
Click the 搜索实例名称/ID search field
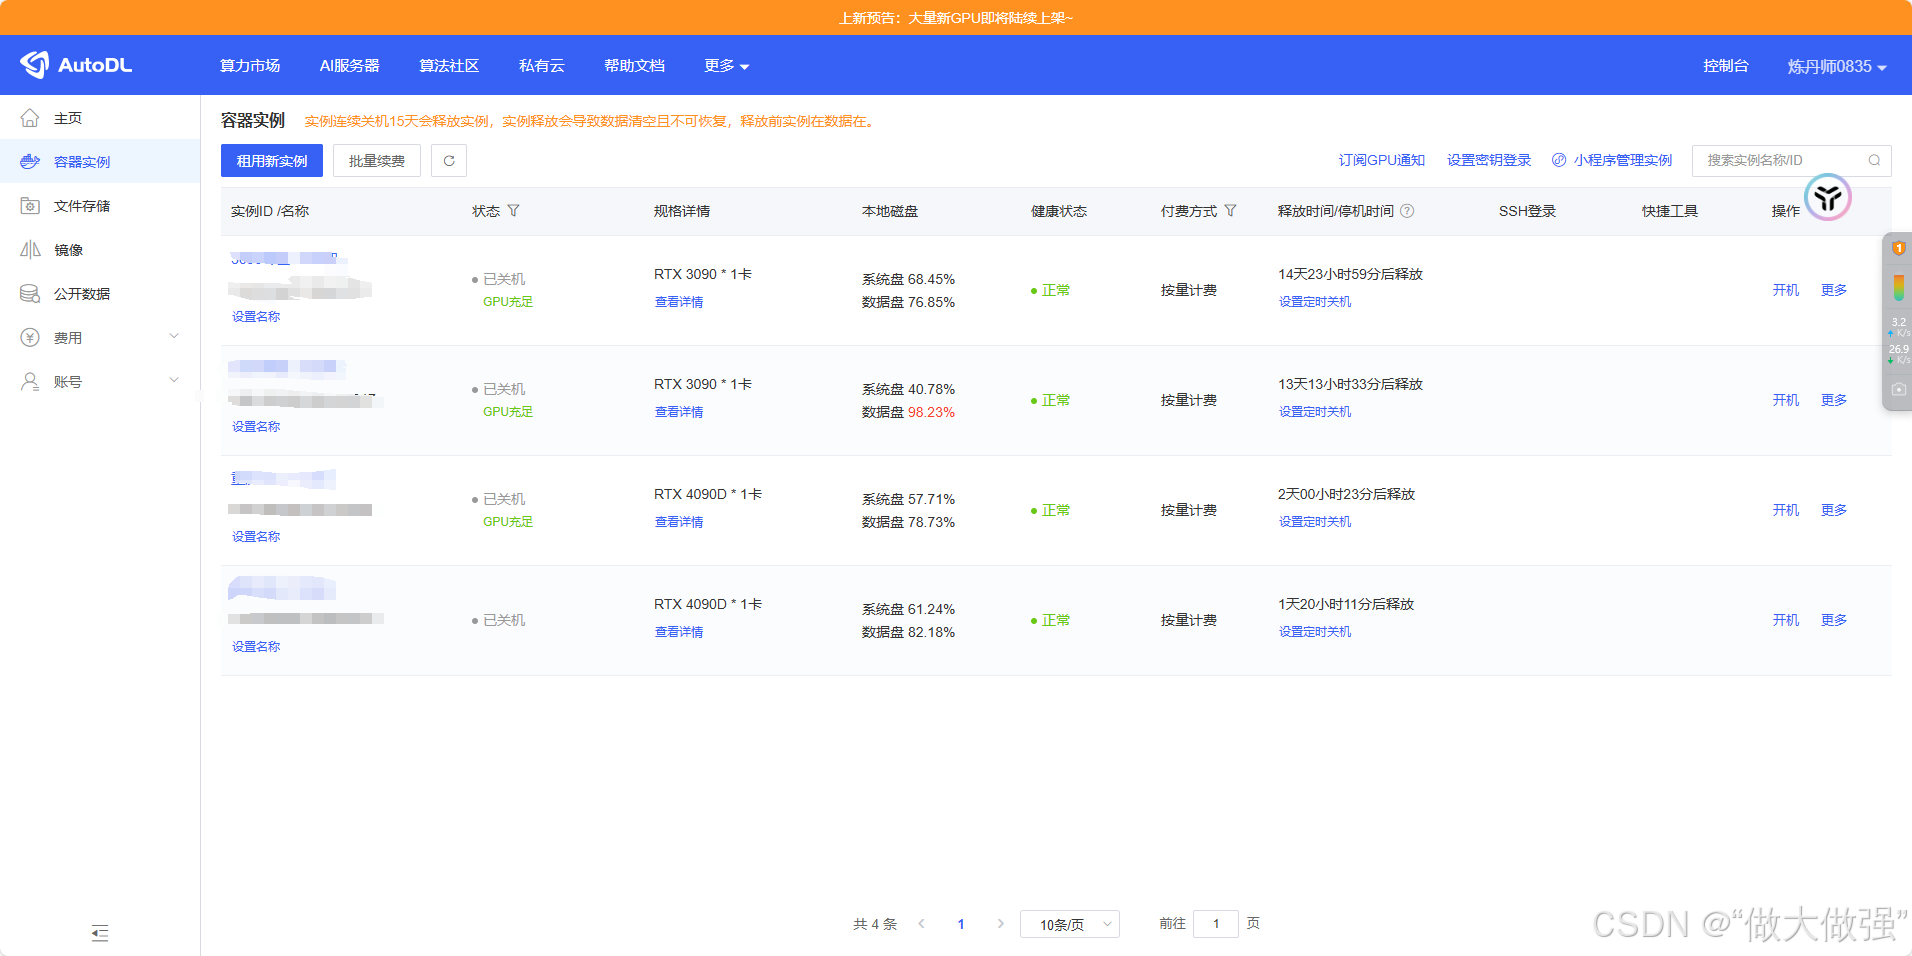click(1780, 160)
